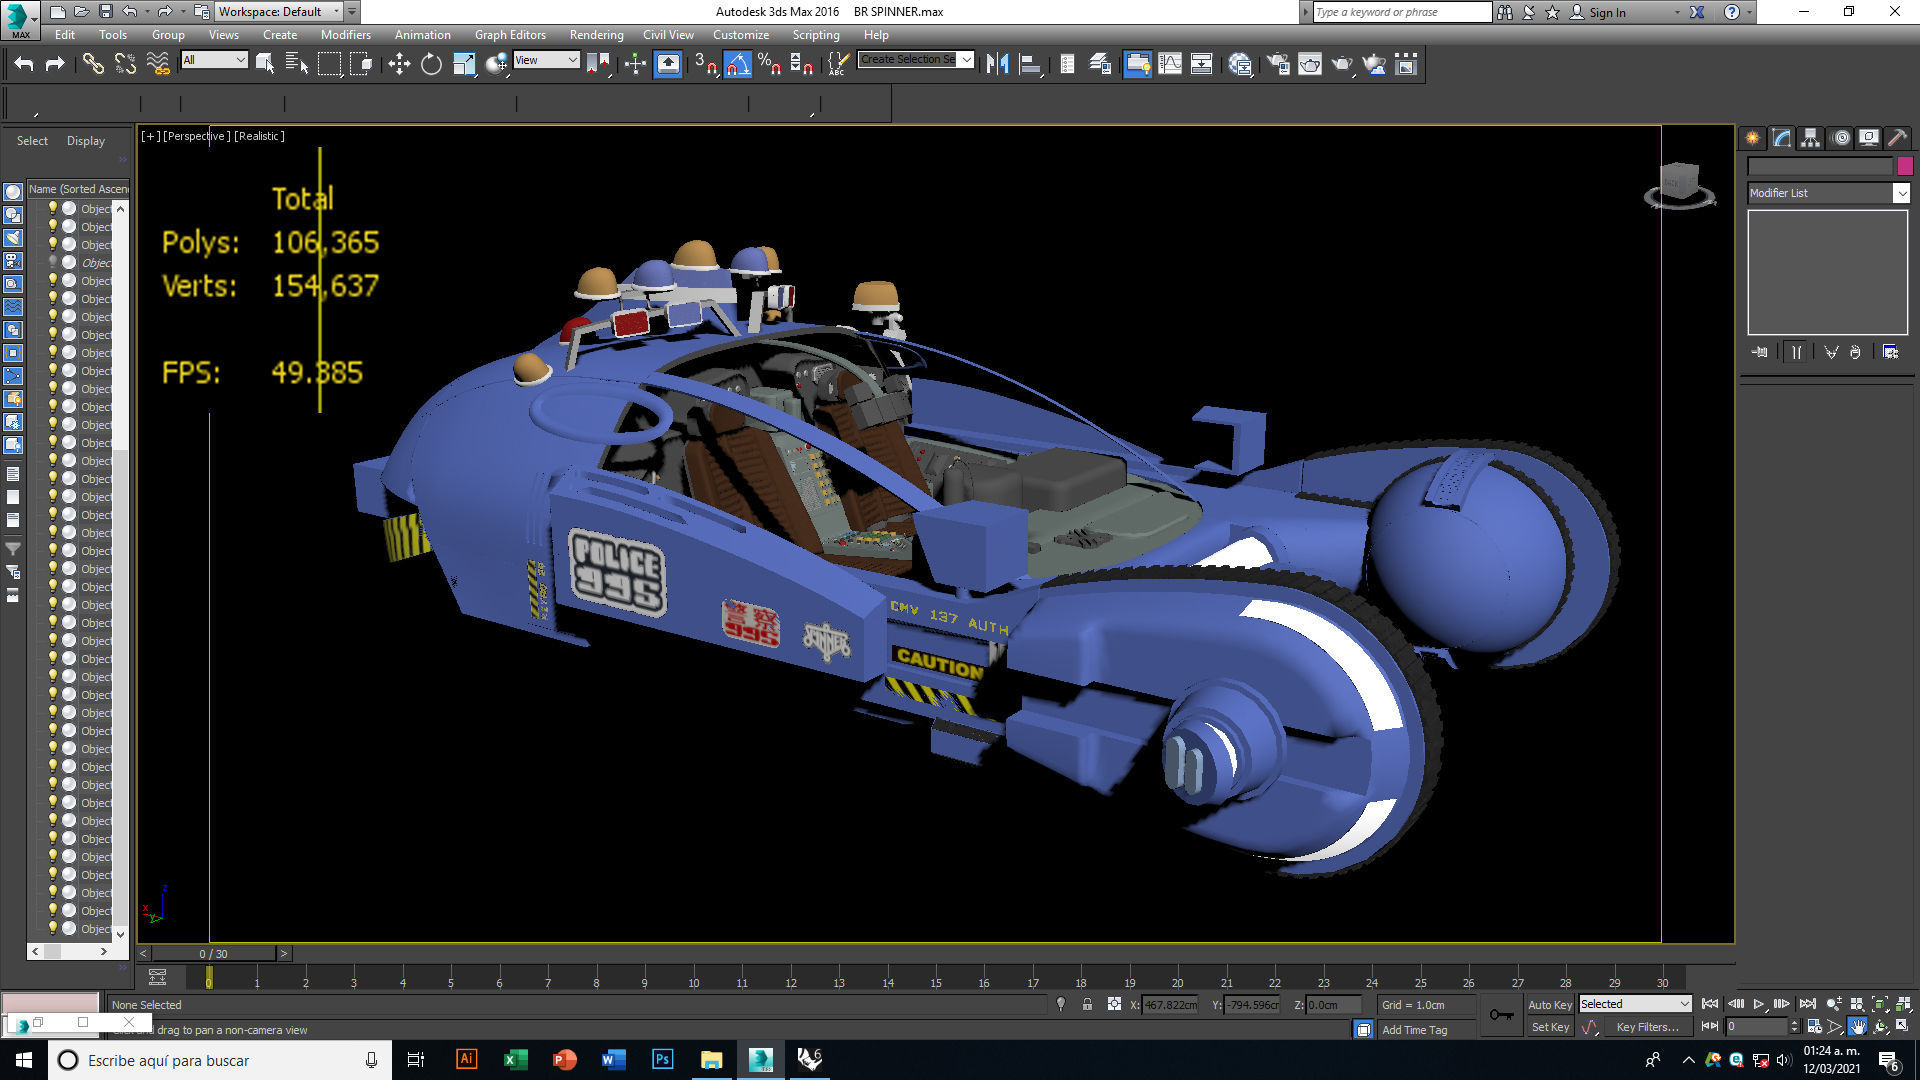The width and height of the screenshot is (1920, 1080).
Task: Open the Graph Editors menu
Action: tap(510, 34)
